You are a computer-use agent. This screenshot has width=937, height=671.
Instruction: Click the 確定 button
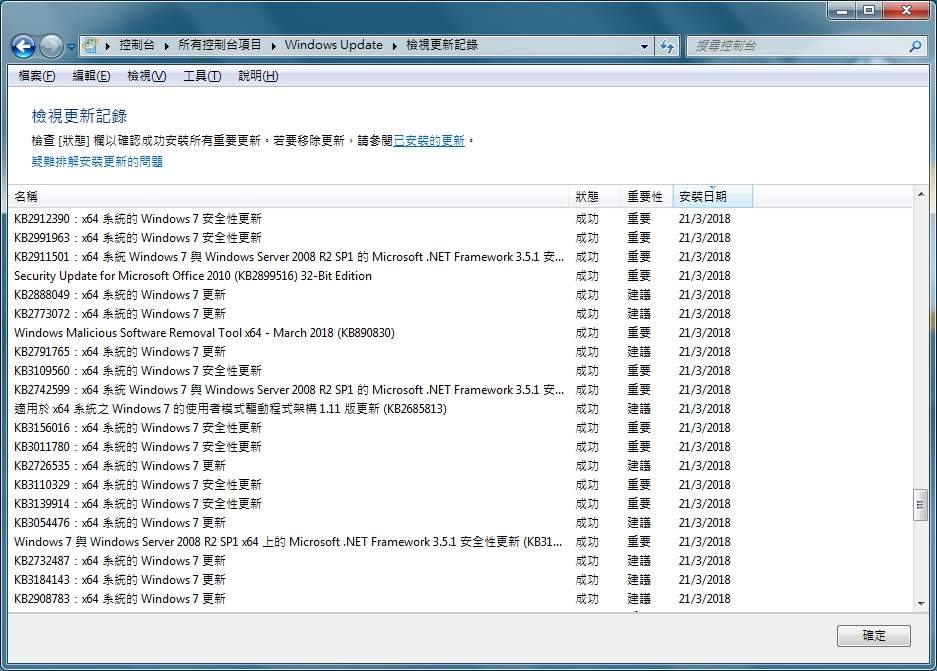(x=874, y=636)
